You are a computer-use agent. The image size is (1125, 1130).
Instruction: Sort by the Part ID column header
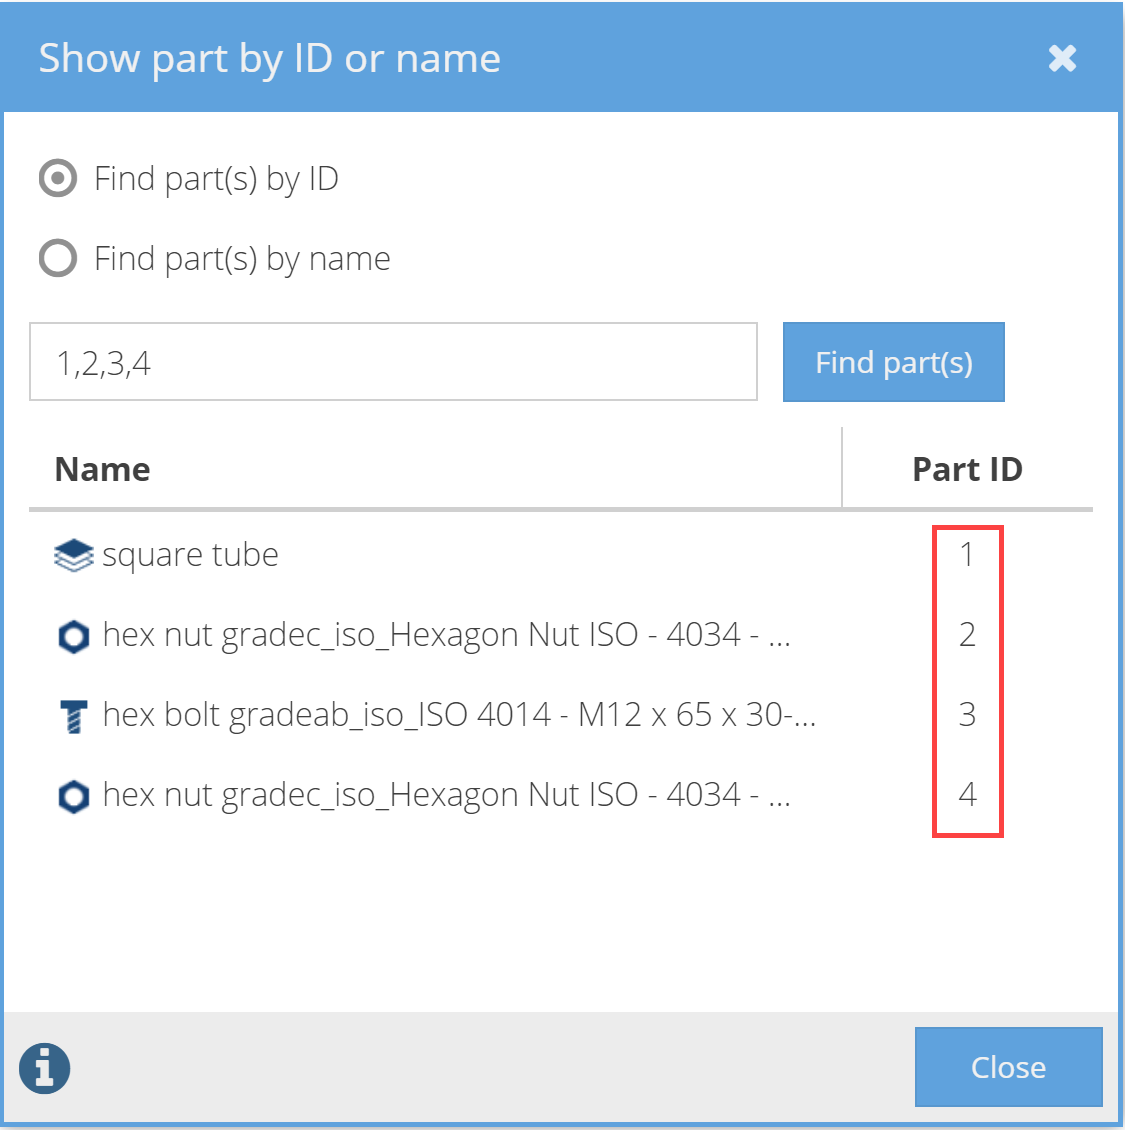[967, 469]
